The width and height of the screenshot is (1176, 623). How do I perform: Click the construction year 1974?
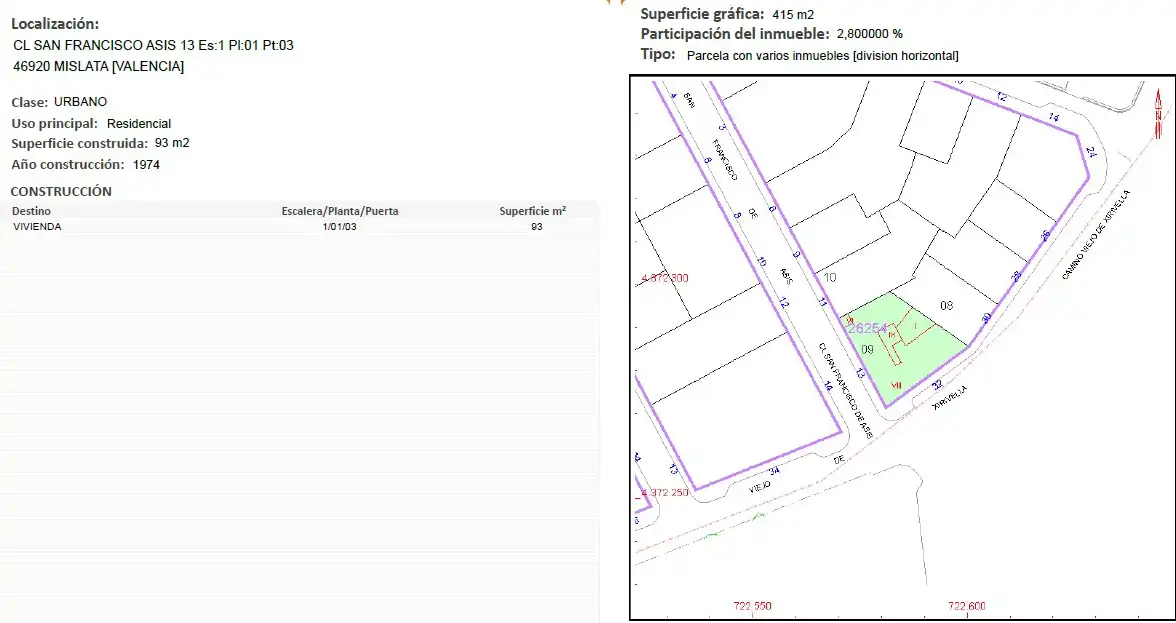[146, 164]
